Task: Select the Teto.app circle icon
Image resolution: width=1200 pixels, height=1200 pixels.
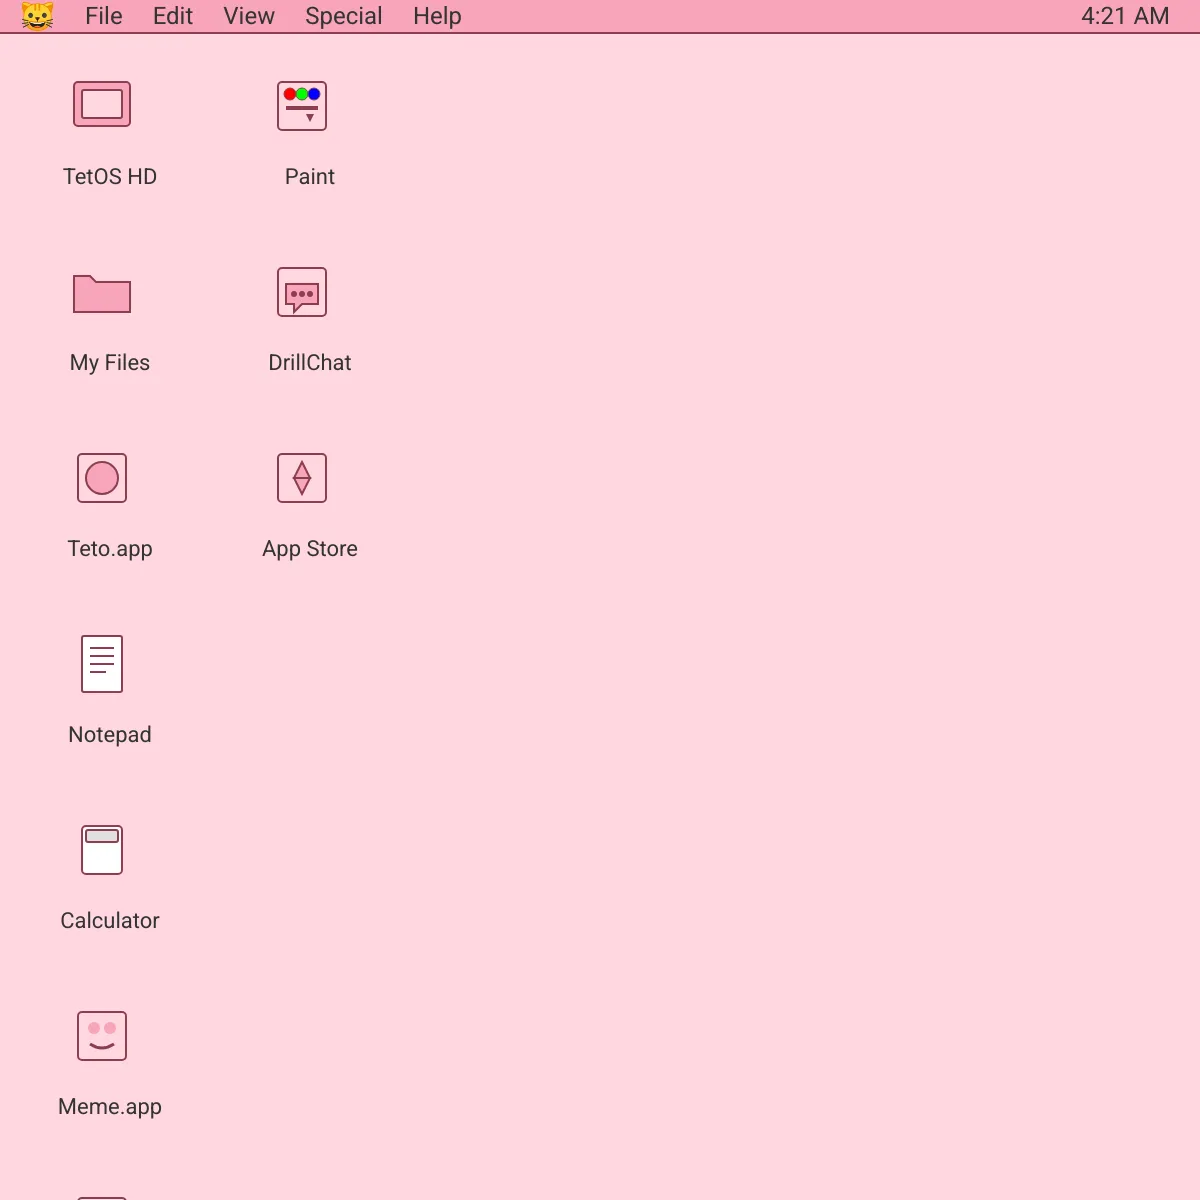Action: point(102,478)
